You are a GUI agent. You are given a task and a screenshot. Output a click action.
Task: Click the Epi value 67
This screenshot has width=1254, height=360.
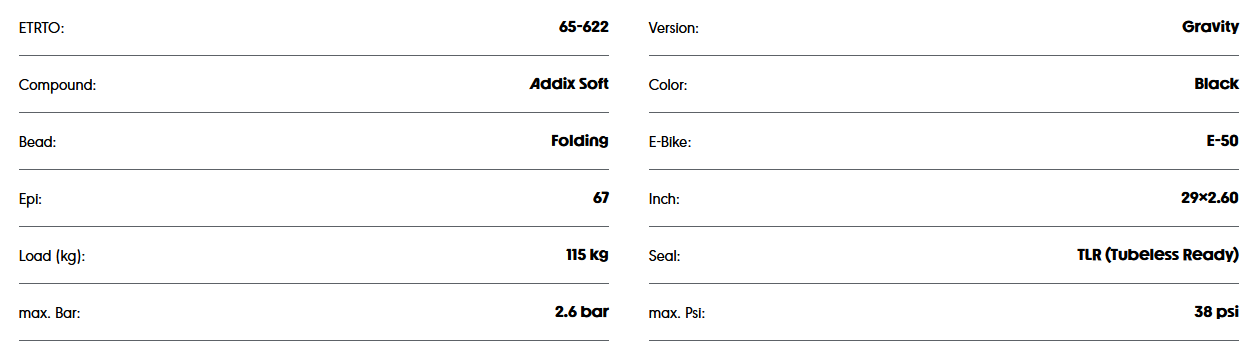601,198
